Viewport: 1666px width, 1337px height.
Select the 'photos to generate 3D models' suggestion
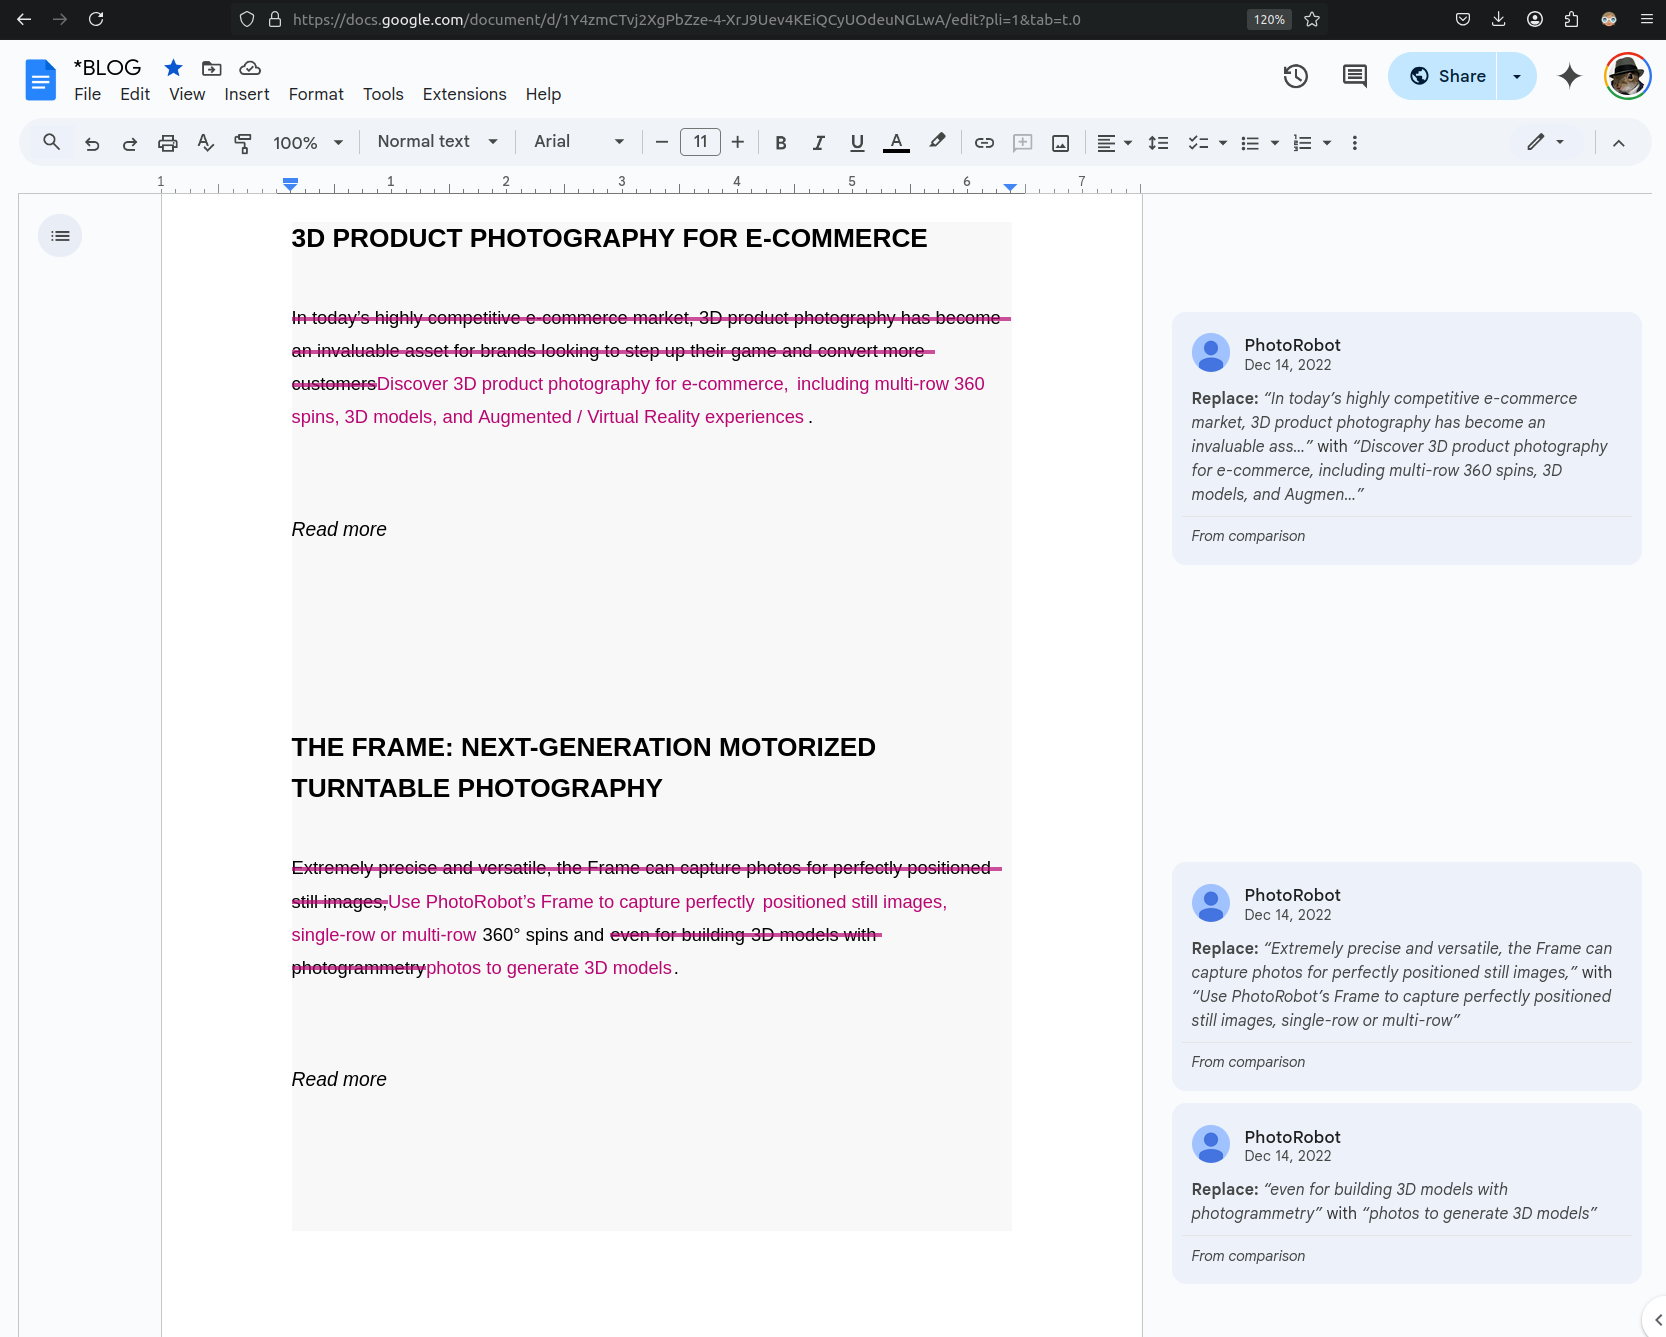(1406, 1193)
